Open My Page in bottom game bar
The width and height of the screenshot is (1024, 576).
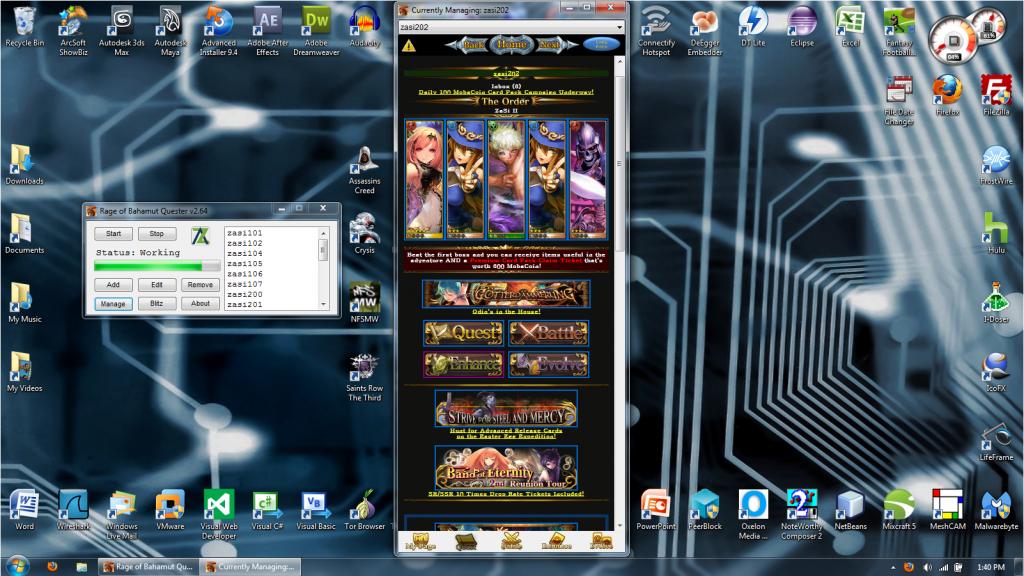click(421, 541)
